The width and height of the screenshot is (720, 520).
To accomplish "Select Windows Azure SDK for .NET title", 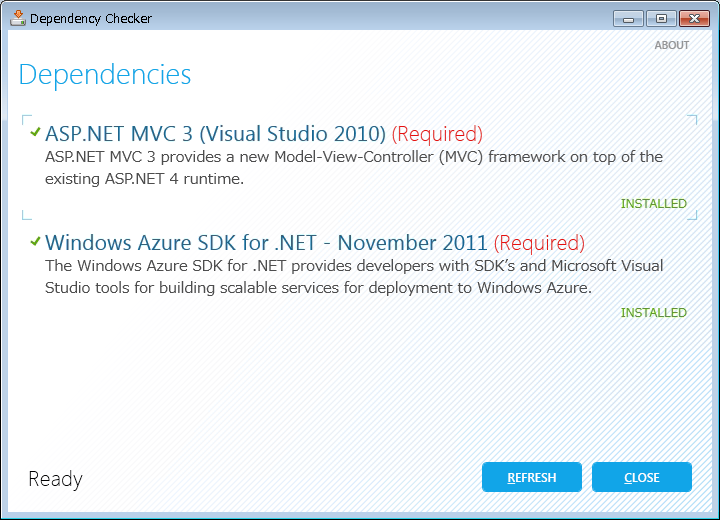I will click(266, 243).
